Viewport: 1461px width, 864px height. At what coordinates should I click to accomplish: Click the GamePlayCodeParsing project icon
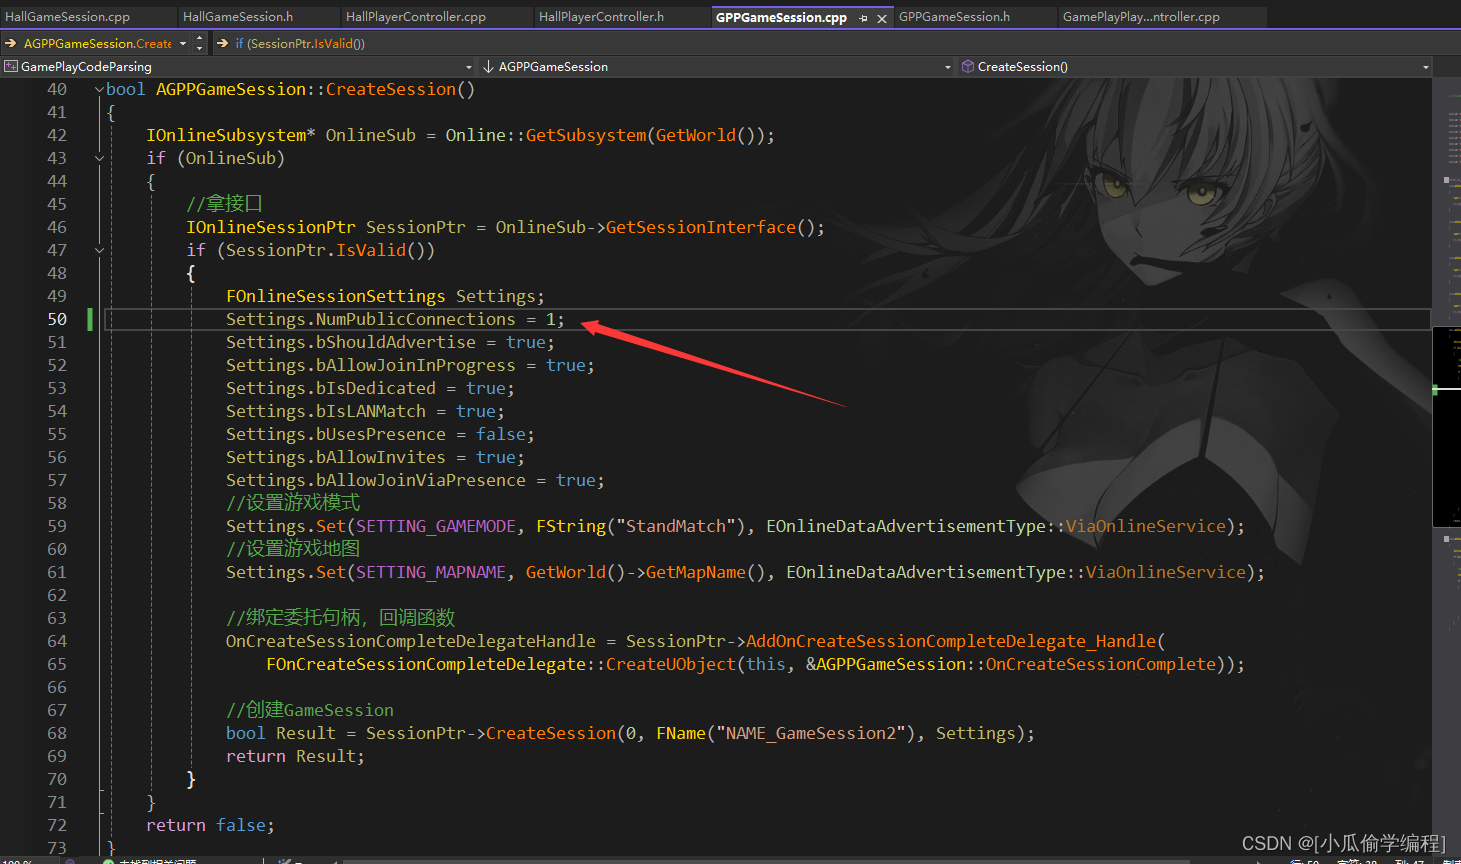point(11,66)
